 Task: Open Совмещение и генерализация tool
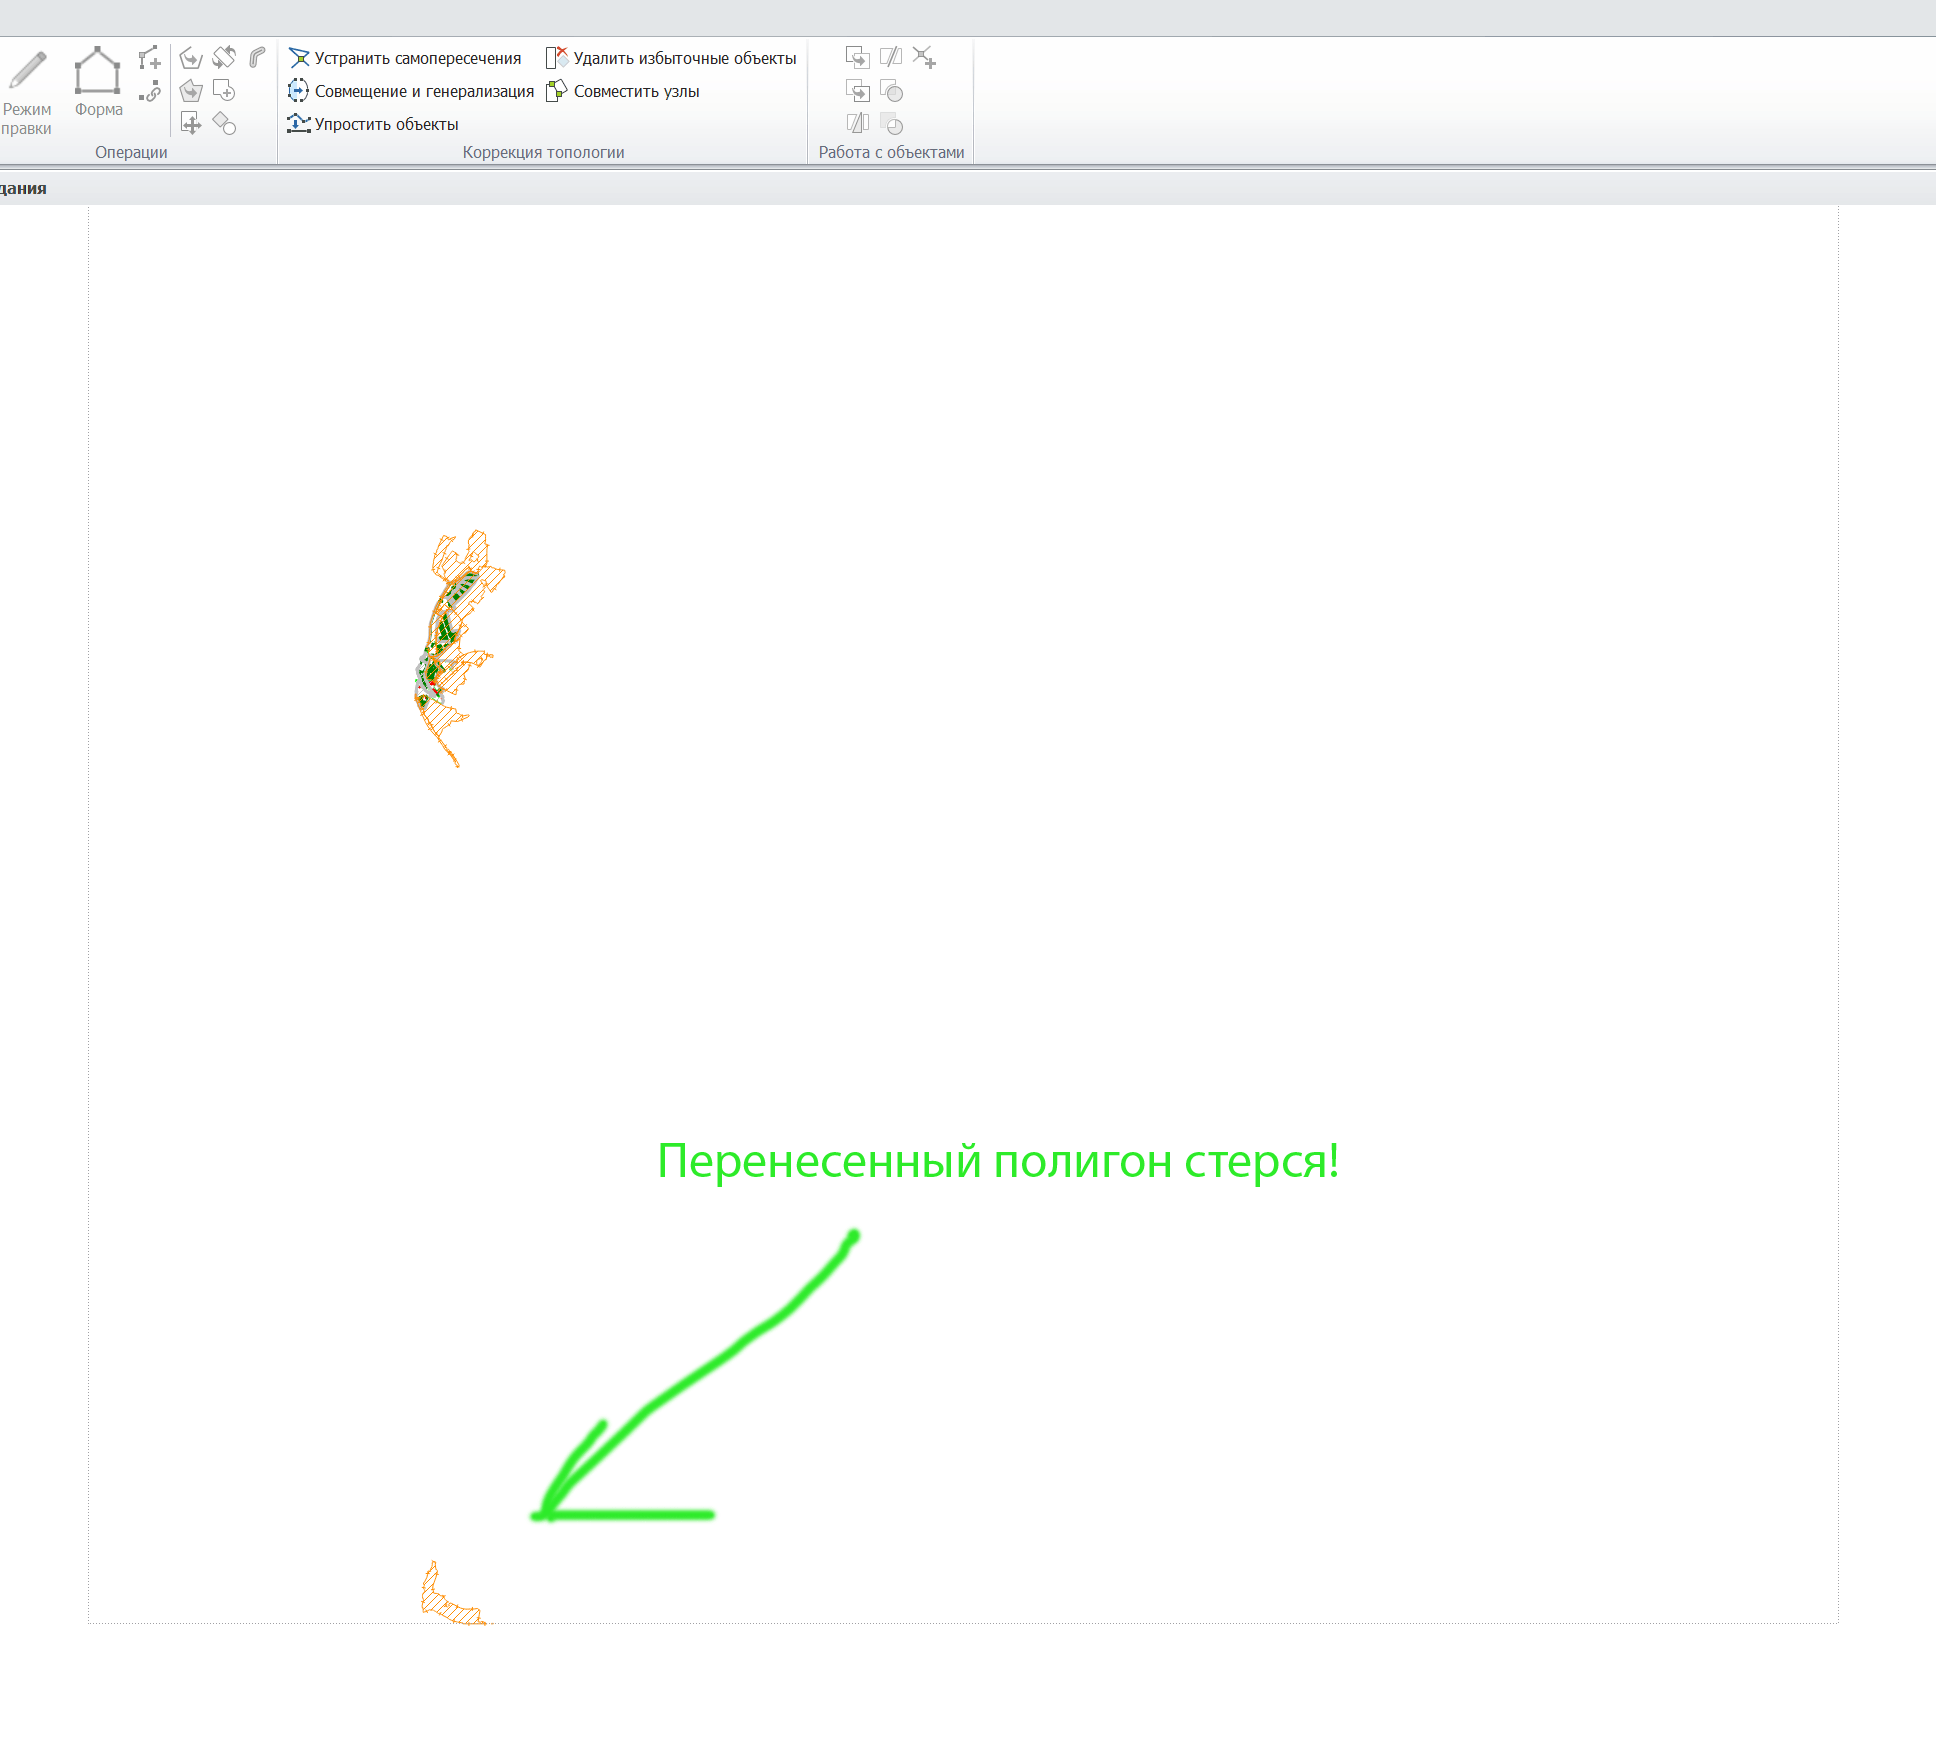tap(411, 91)
